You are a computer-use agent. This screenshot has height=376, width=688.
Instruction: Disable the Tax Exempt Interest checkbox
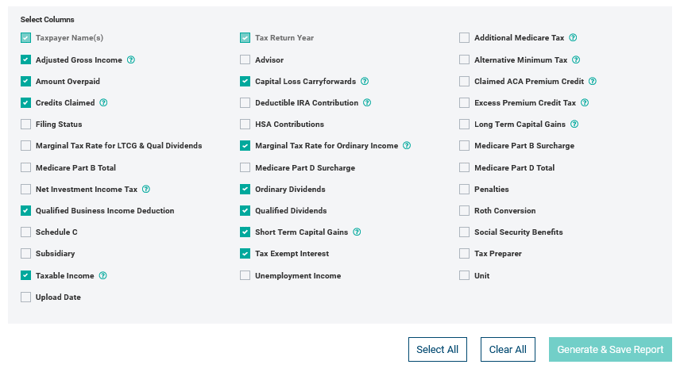tap(245, 254)
